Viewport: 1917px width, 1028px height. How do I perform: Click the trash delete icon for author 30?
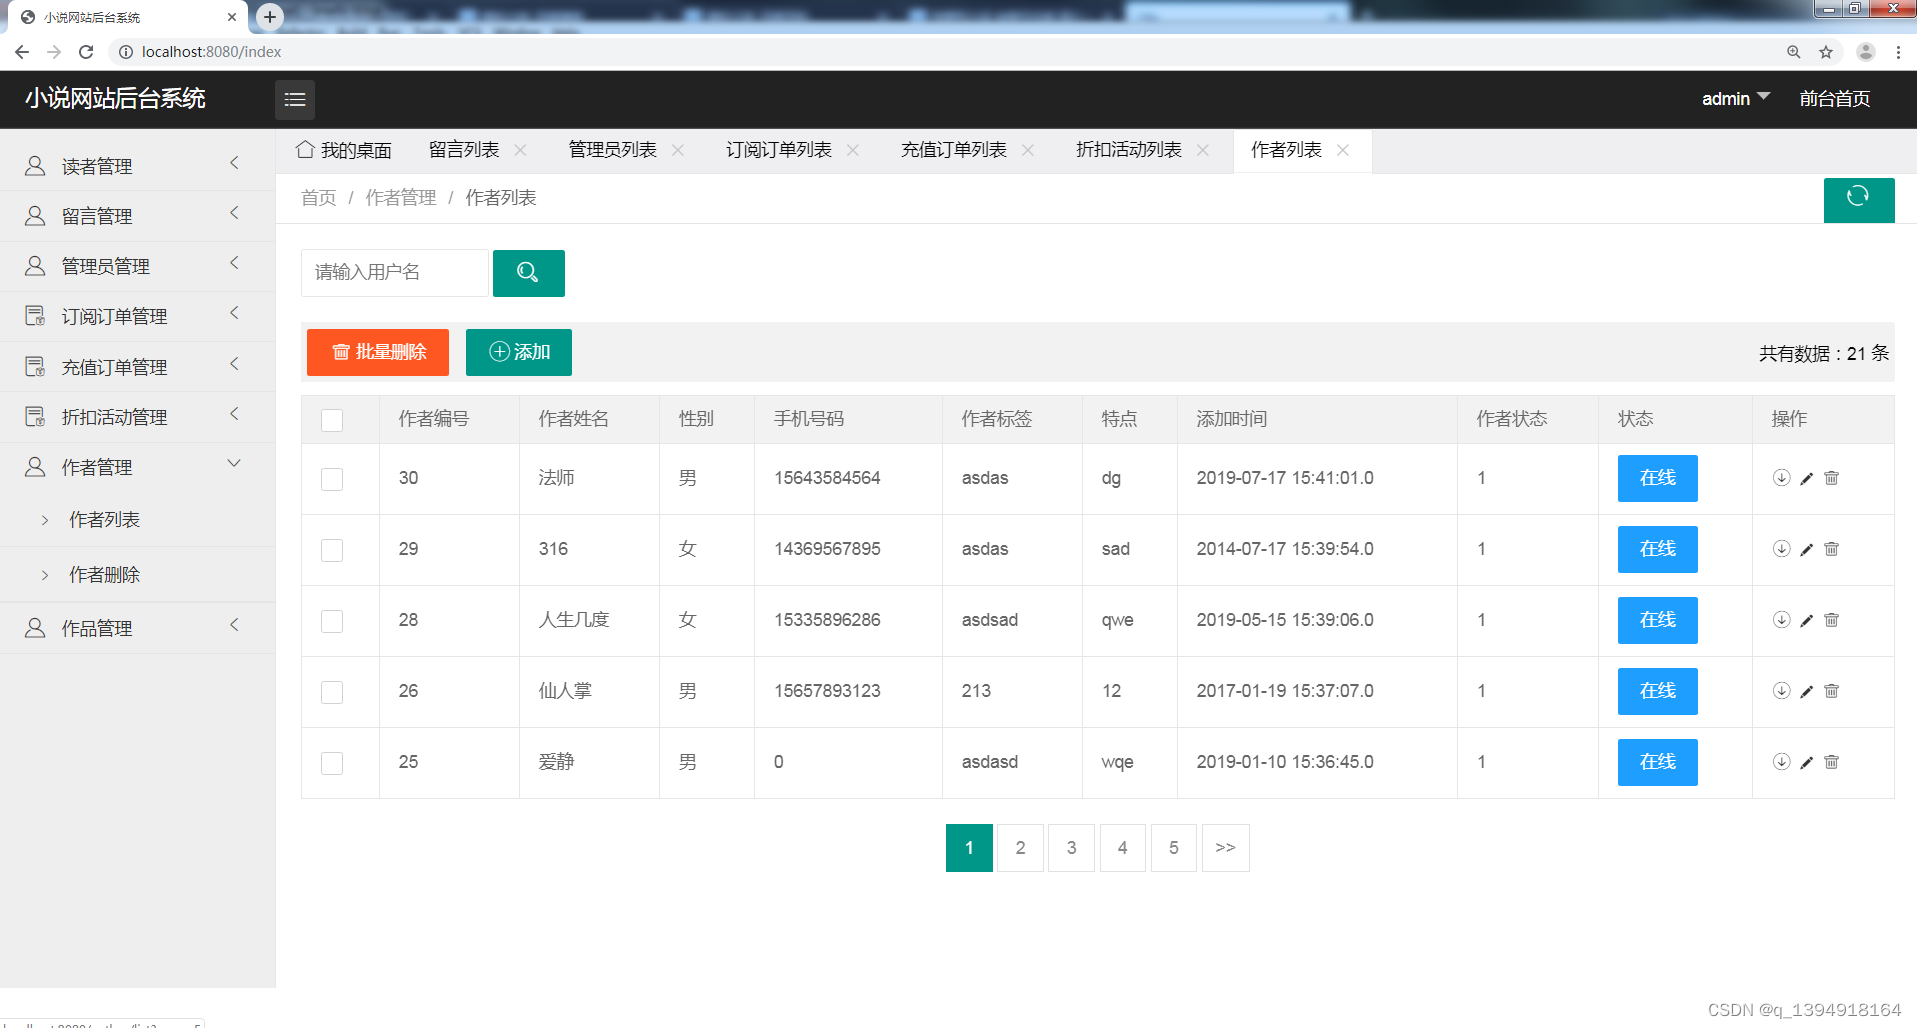(1831, 478)
